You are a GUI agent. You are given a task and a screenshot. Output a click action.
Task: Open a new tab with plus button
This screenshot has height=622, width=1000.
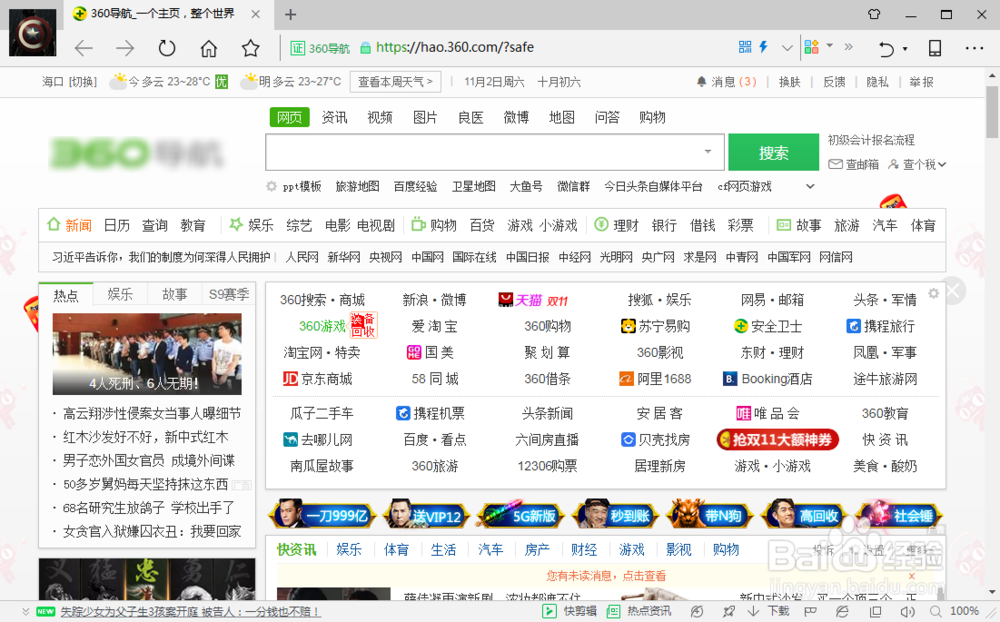click(x=290, y=14)
